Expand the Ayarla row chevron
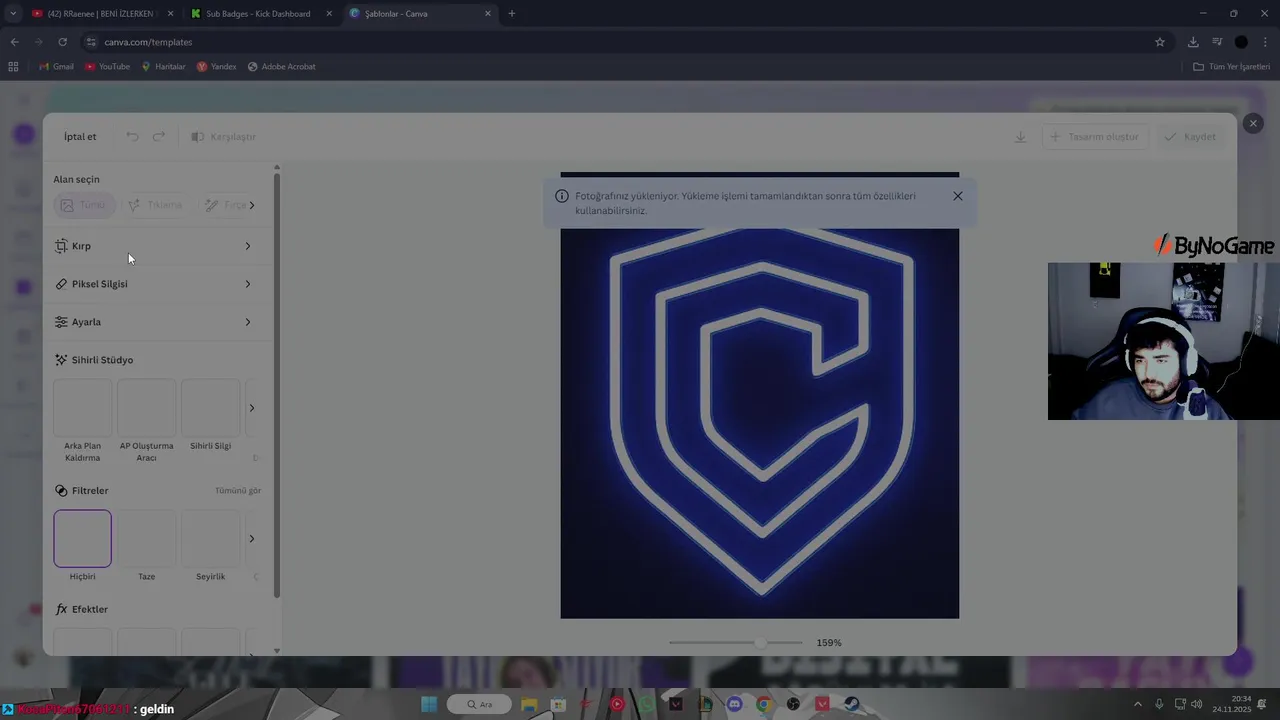Image resolution: width=1280 pixels, height=720 pixels. click(248, 322)
